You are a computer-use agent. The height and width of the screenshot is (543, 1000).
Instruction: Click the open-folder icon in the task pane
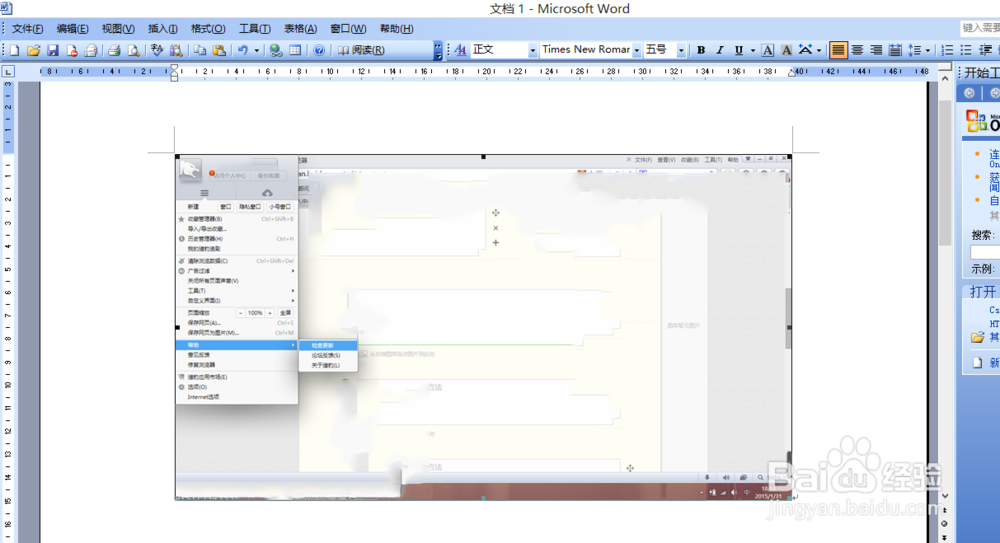click(x=977, y=337)
